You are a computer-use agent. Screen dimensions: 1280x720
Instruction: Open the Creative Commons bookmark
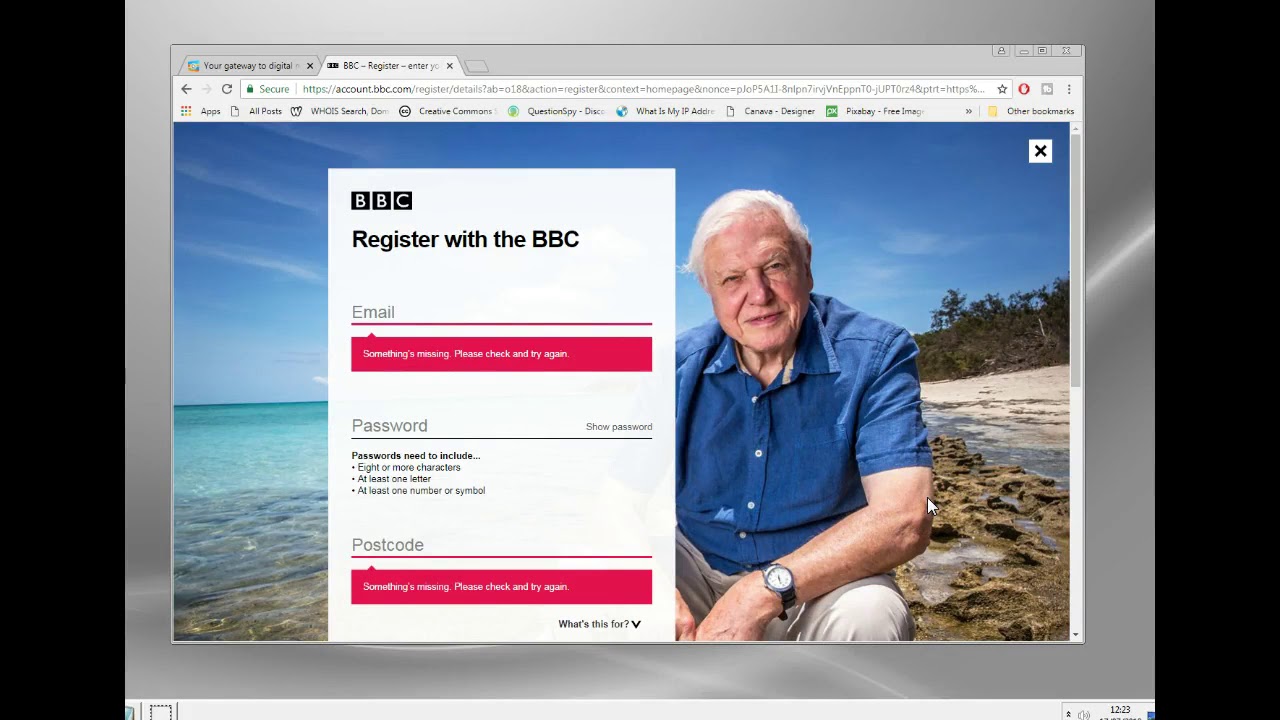click(x=446, y=111)
